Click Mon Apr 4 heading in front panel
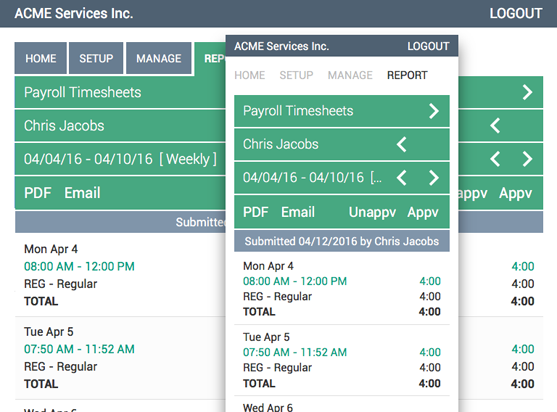 point(268,266)
